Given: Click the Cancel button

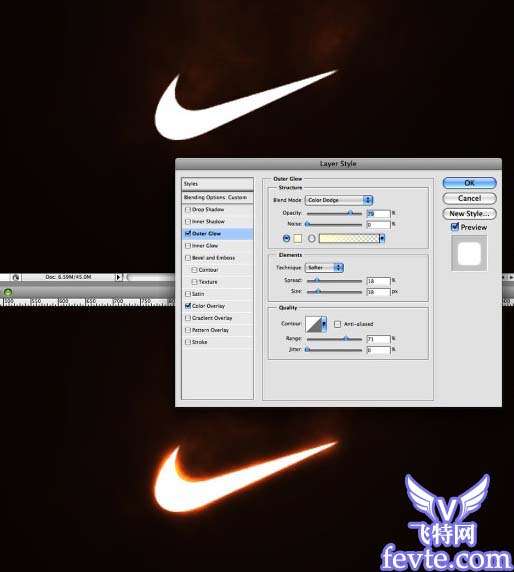Looking at the screenshot, I should (469, 198).
